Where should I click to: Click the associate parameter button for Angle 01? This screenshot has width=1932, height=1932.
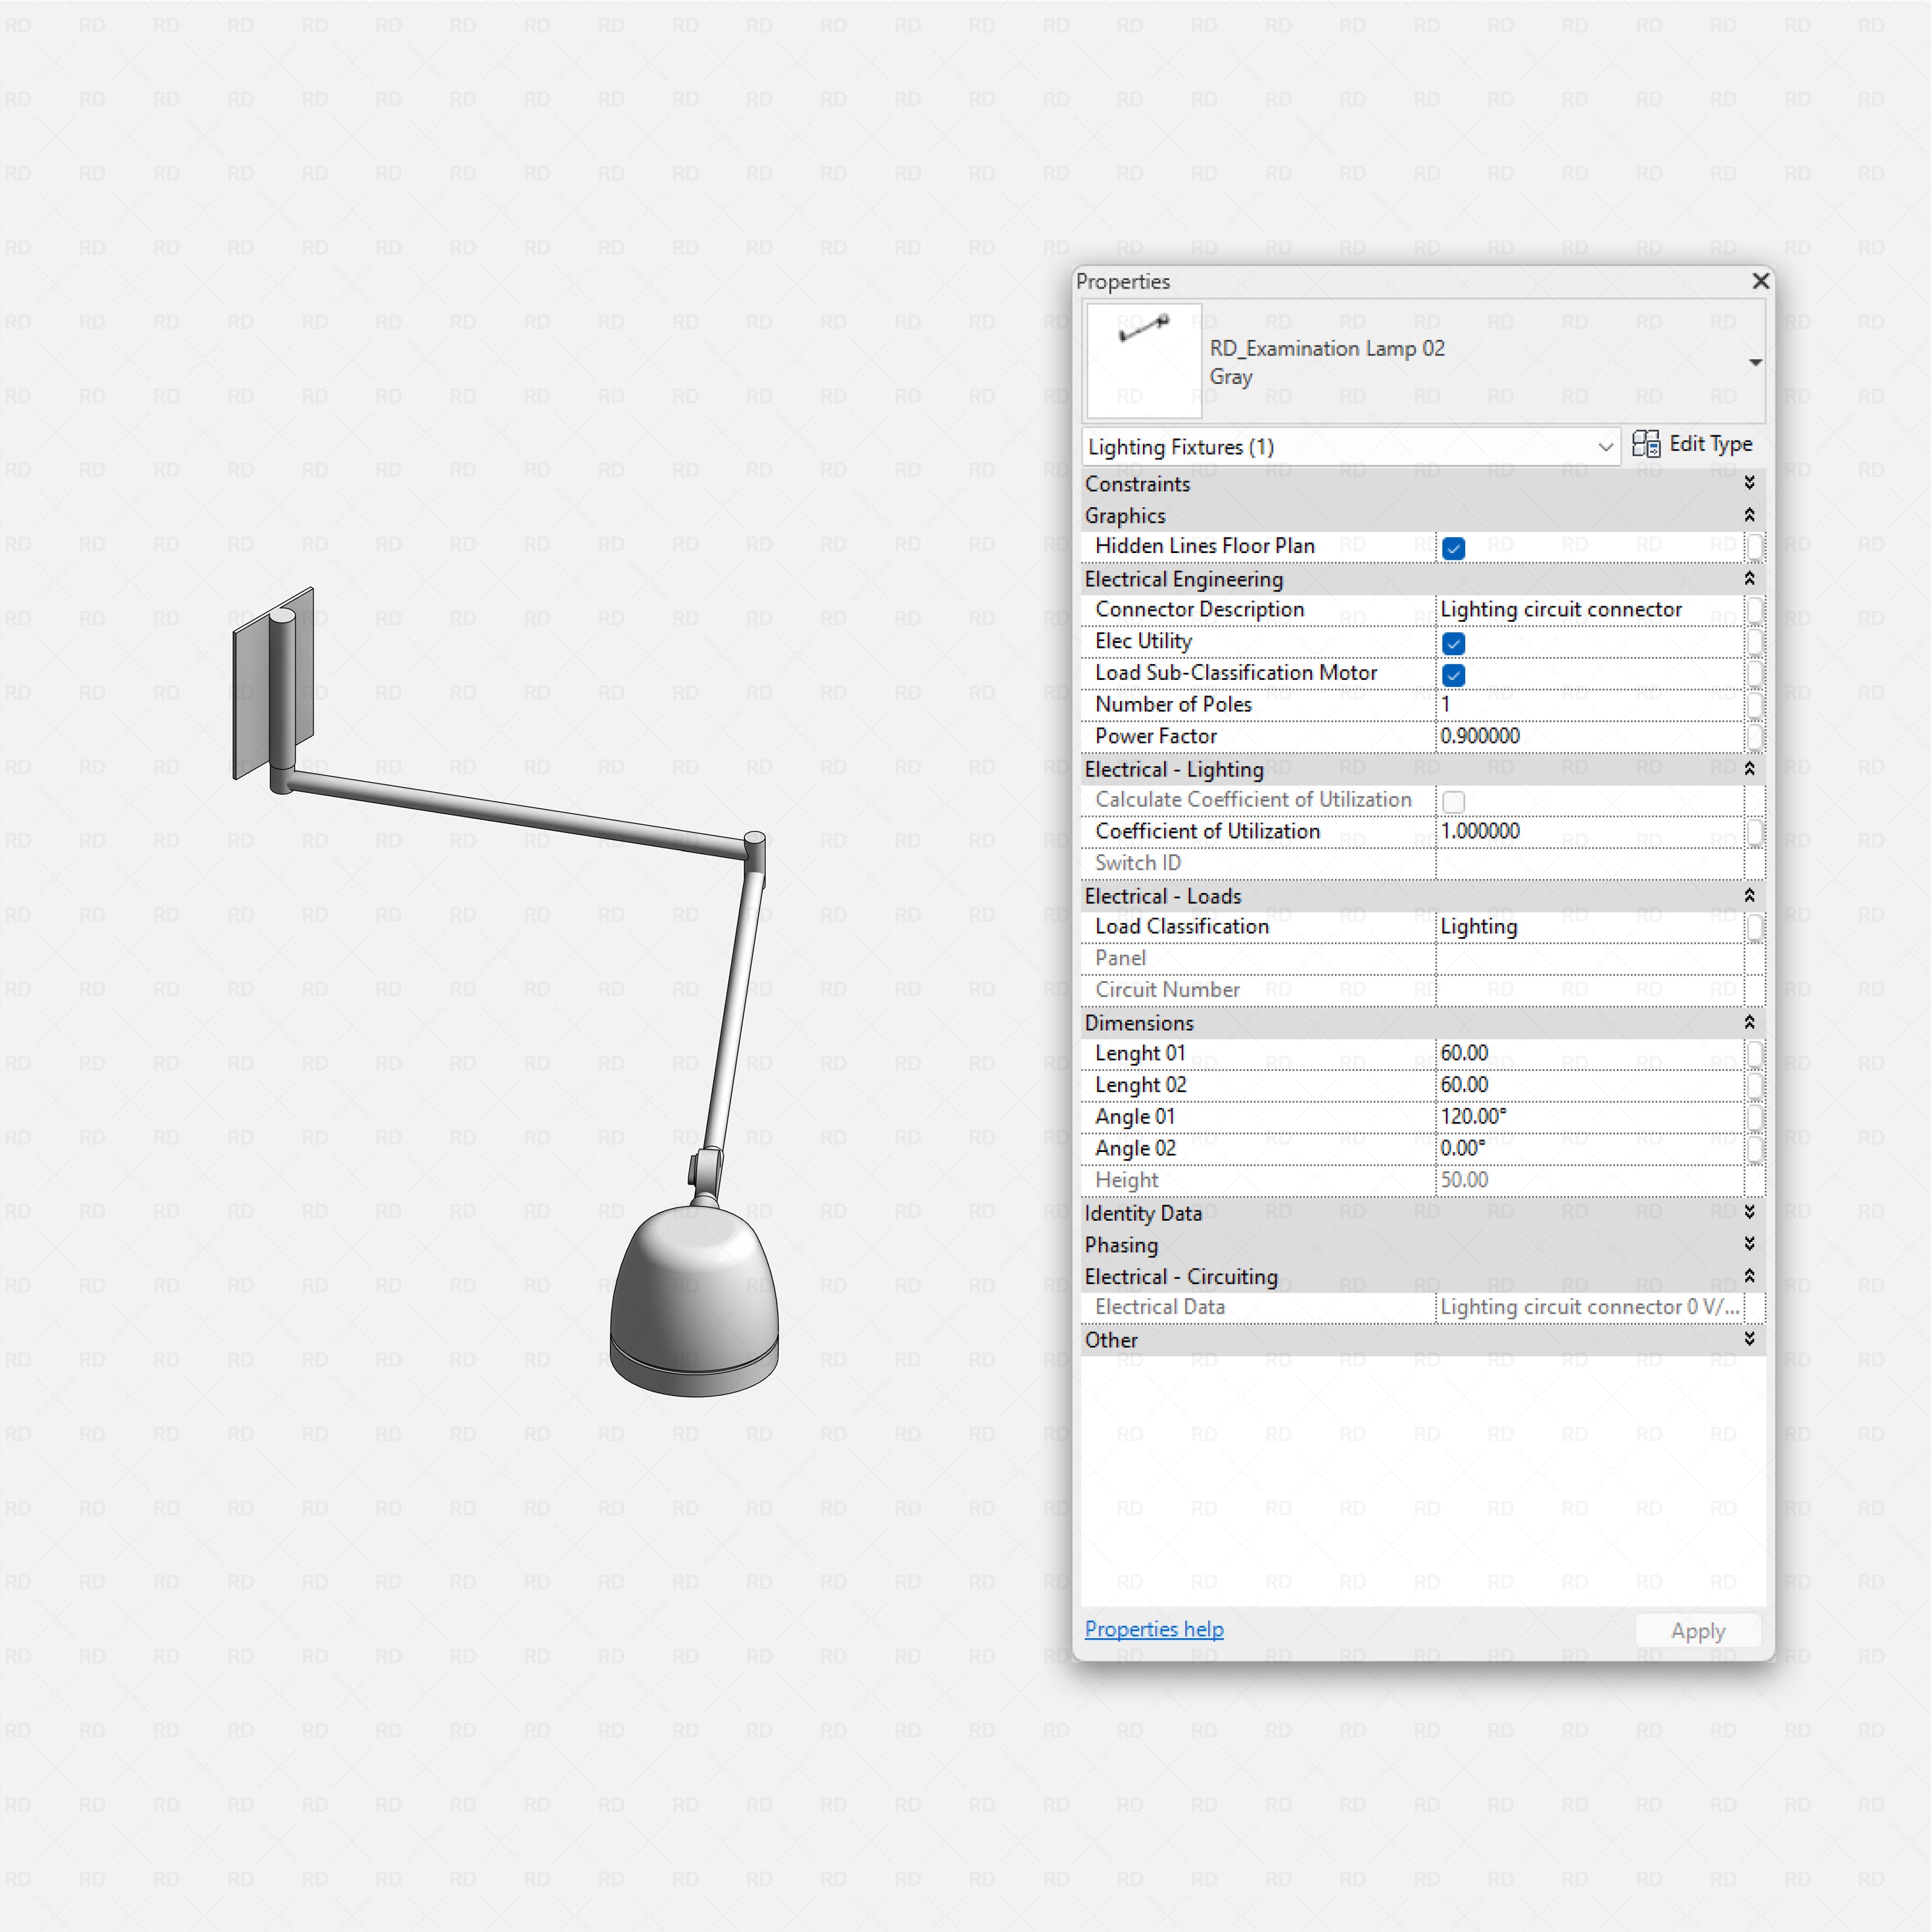click(x=1757, y=1117)
